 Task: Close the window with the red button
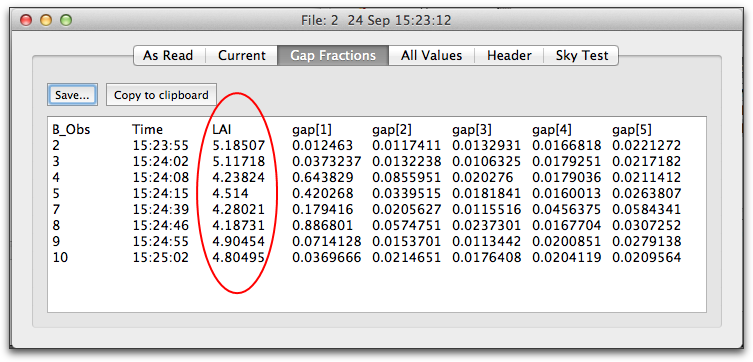point(25,20)
